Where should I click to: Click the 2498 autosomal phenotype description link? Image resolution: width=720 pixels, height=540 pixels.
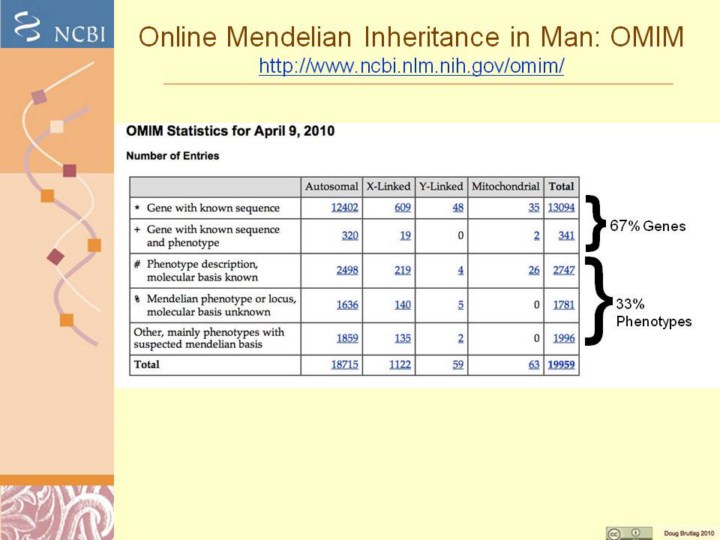coord(346,270)
